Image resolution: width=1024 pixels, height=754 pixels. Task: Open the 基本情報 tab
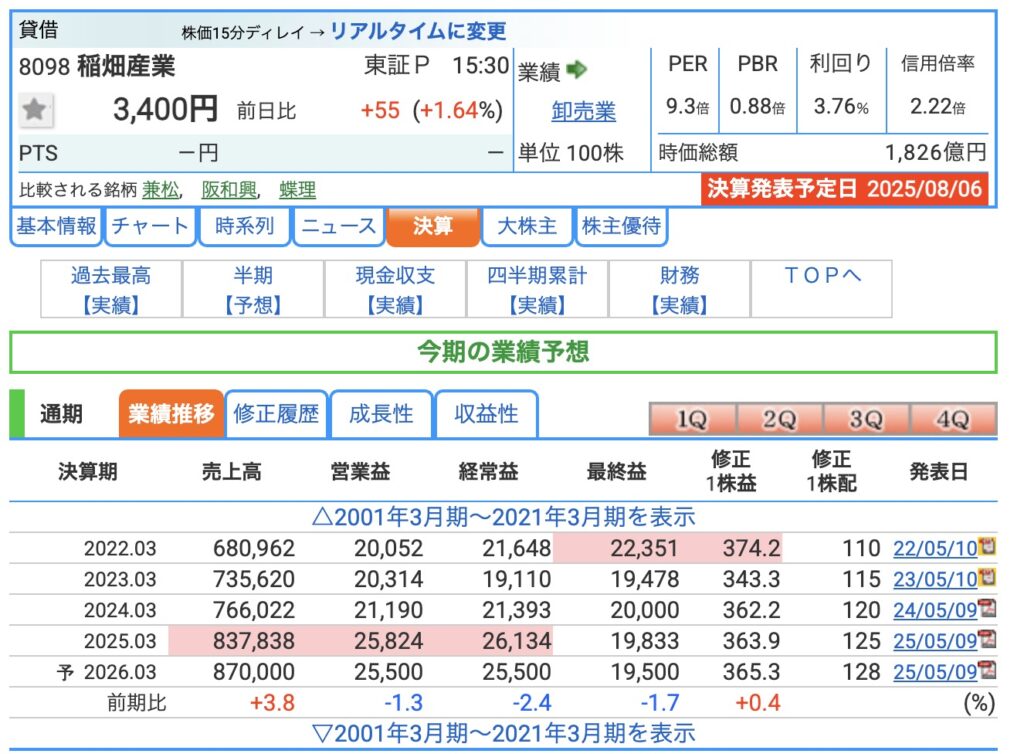tap(56, 227)
